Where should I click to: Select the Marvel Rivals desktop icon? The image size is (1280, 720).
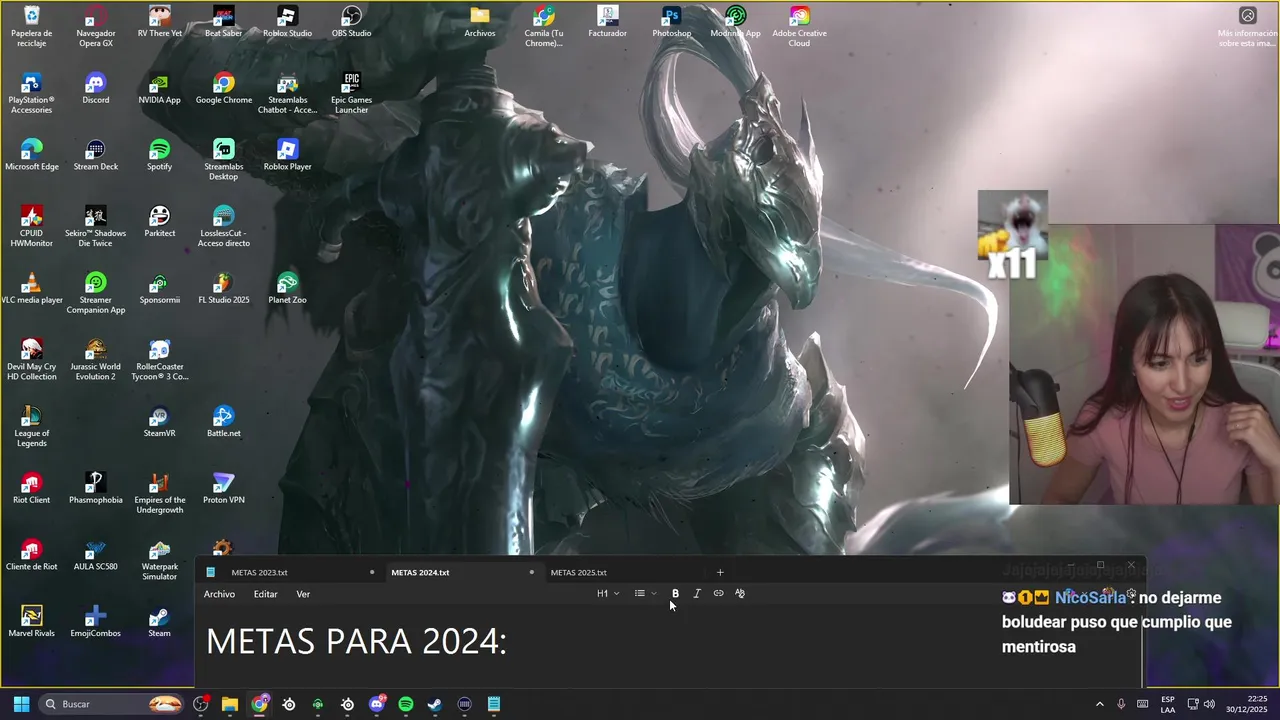(31, 623)
